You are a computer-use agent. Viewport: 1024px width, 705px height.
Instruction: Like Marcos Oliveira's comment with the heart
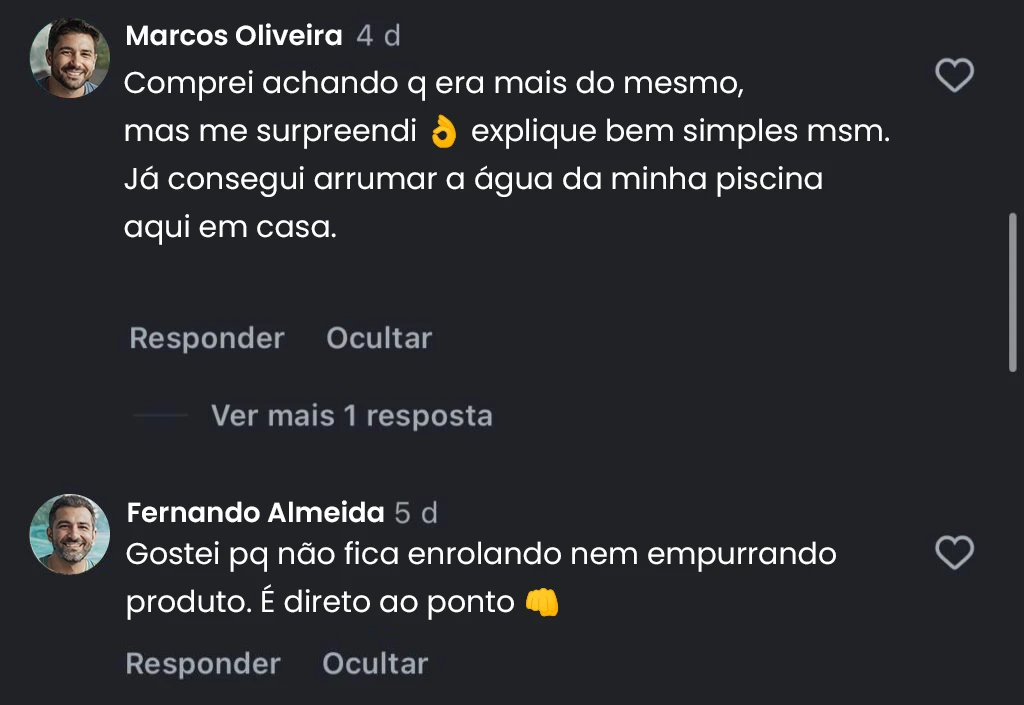point(954,75)
